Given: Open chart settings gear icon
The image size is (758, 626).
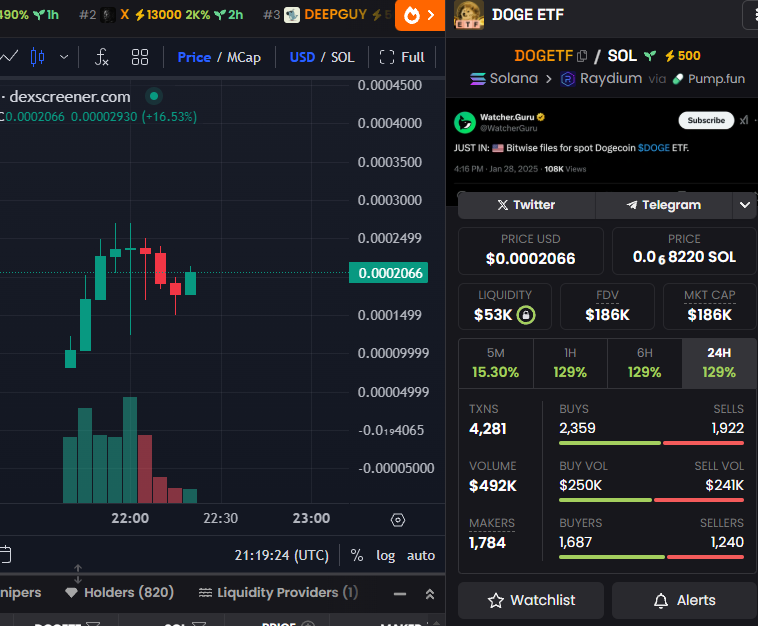Looking at the screenshot, I should click(x=397, y=520).
